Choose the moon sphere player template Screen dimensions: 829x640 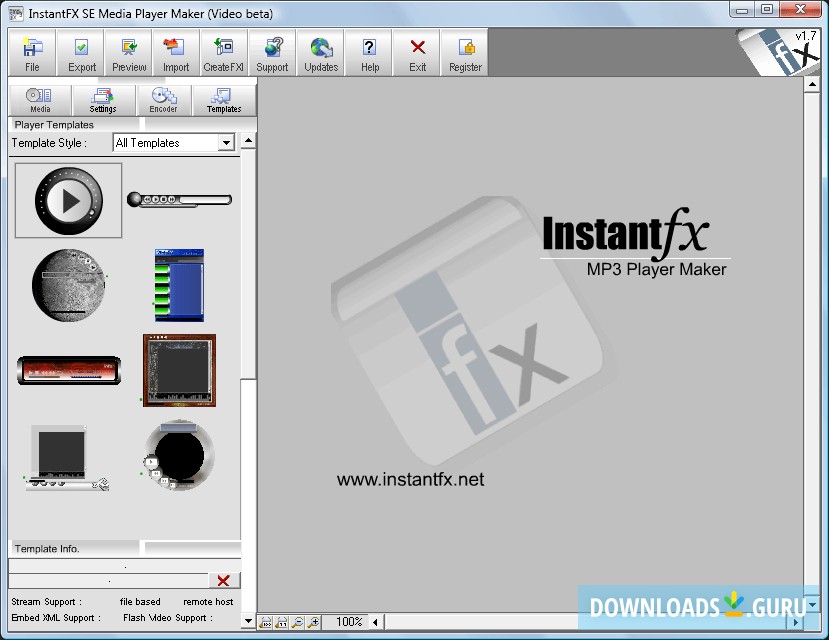point(69,285)
